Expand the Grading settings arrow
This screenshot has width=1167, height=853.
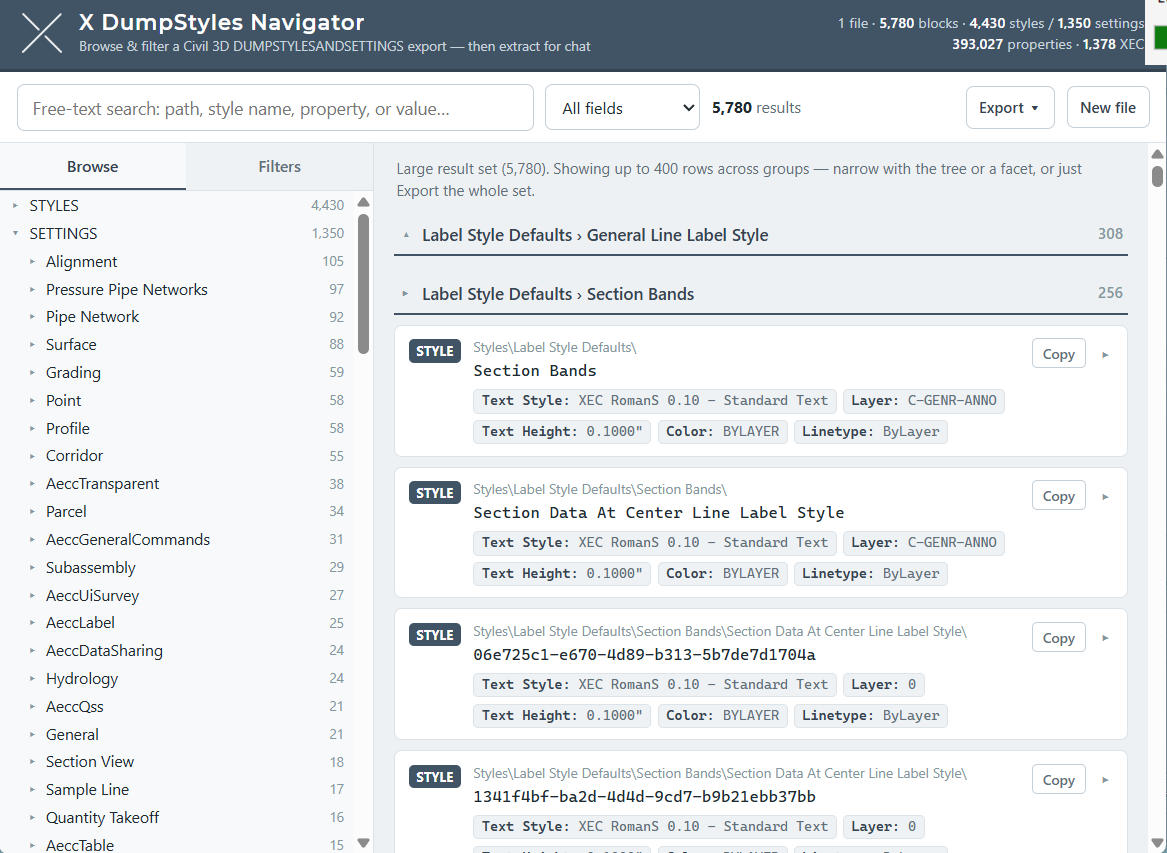[x=32, y=373]
